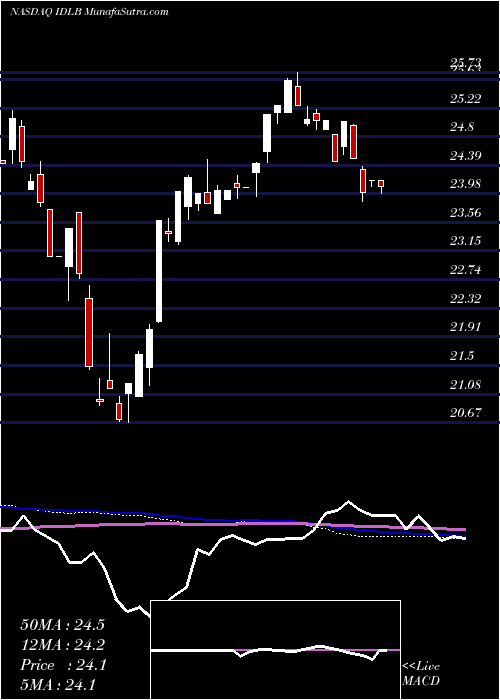Viewport: 500px width, 700px height.
Task: Click the 50MA : 24.5 reading
Action: [62, 625]
